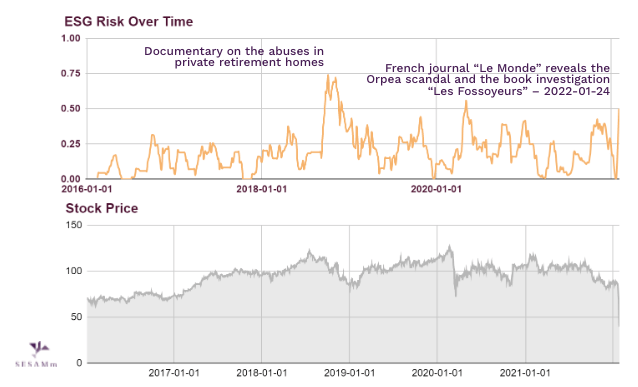Click the final stock price crash point

[619, 326]
